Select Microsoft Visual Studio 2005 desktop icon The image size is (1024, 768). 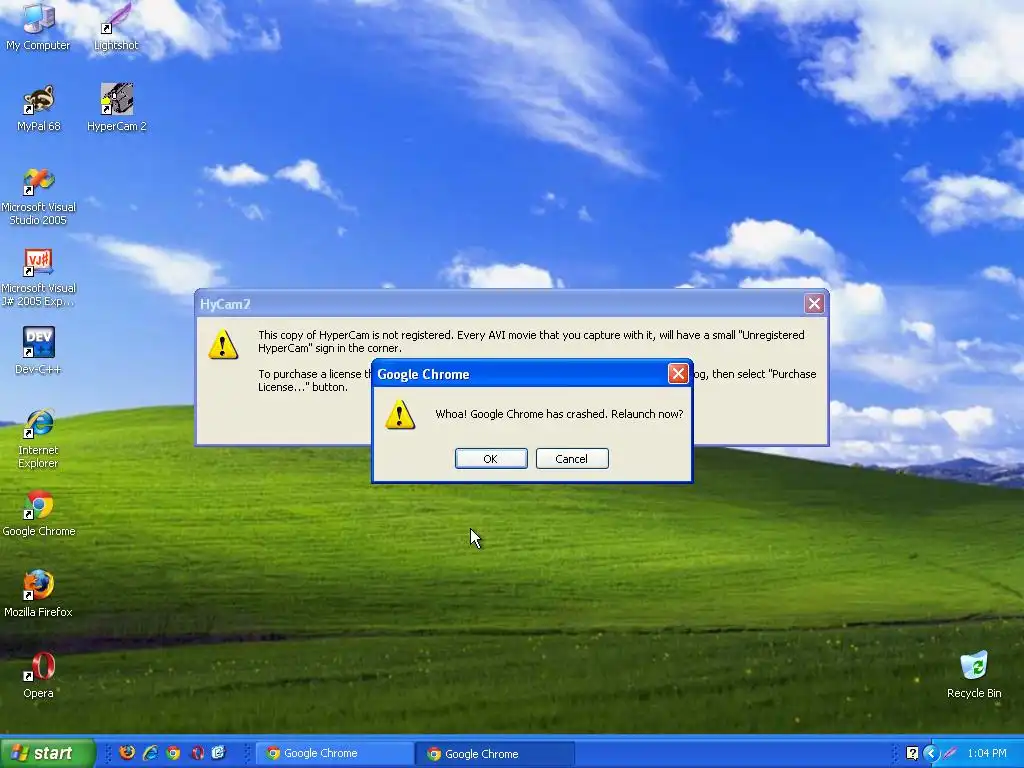pos(39,197)
